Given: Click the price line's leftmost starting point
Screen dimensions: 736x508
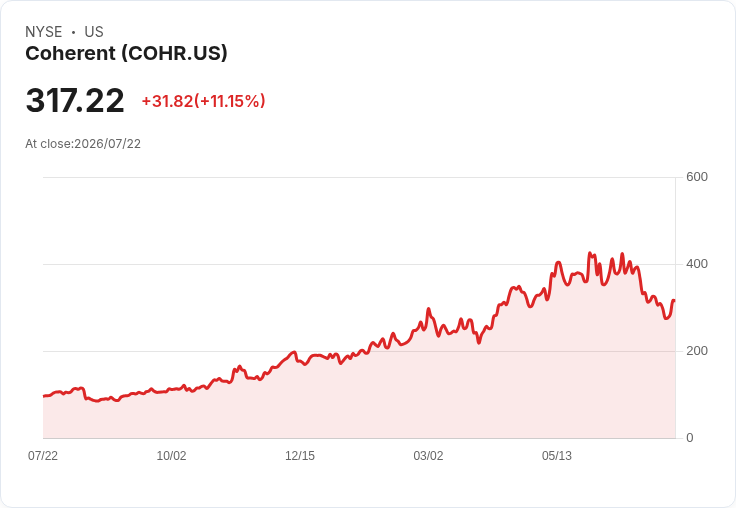Looking at the screenshot, I should [x=44, y=396].
